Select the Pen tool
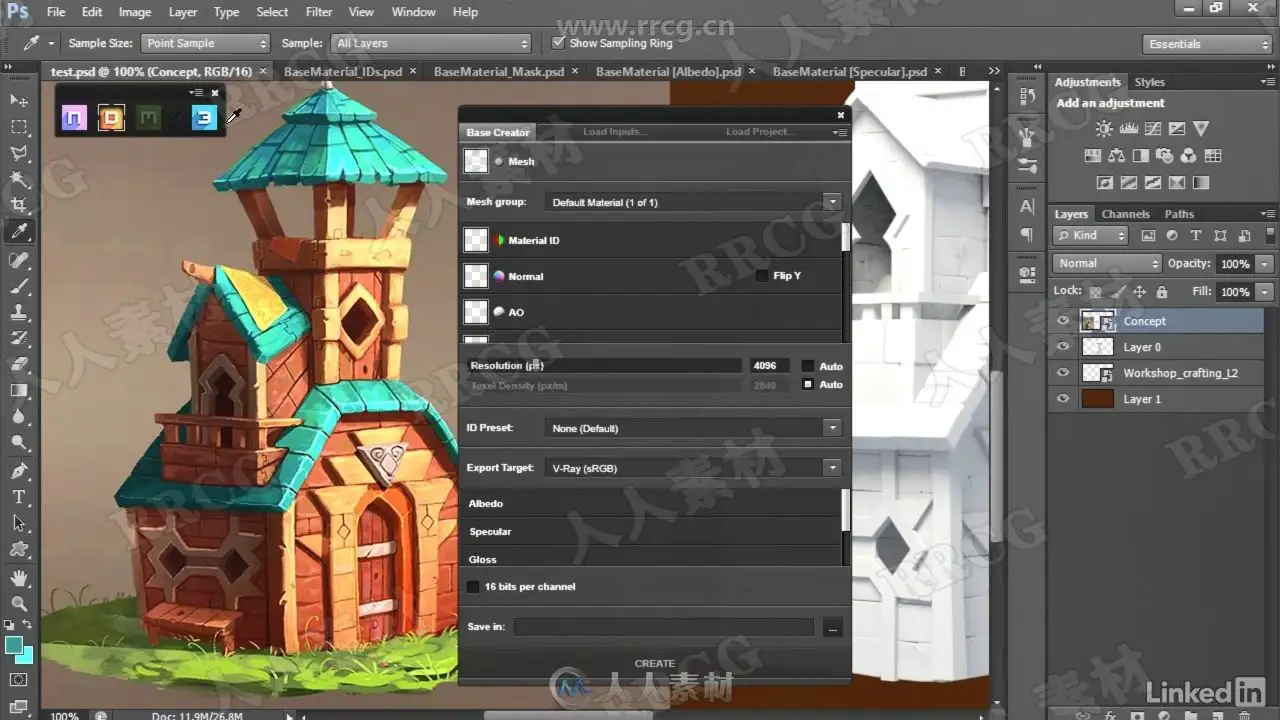Image resolution: width=1280 pixels, height=720 pixels. (x=18, y=470)
